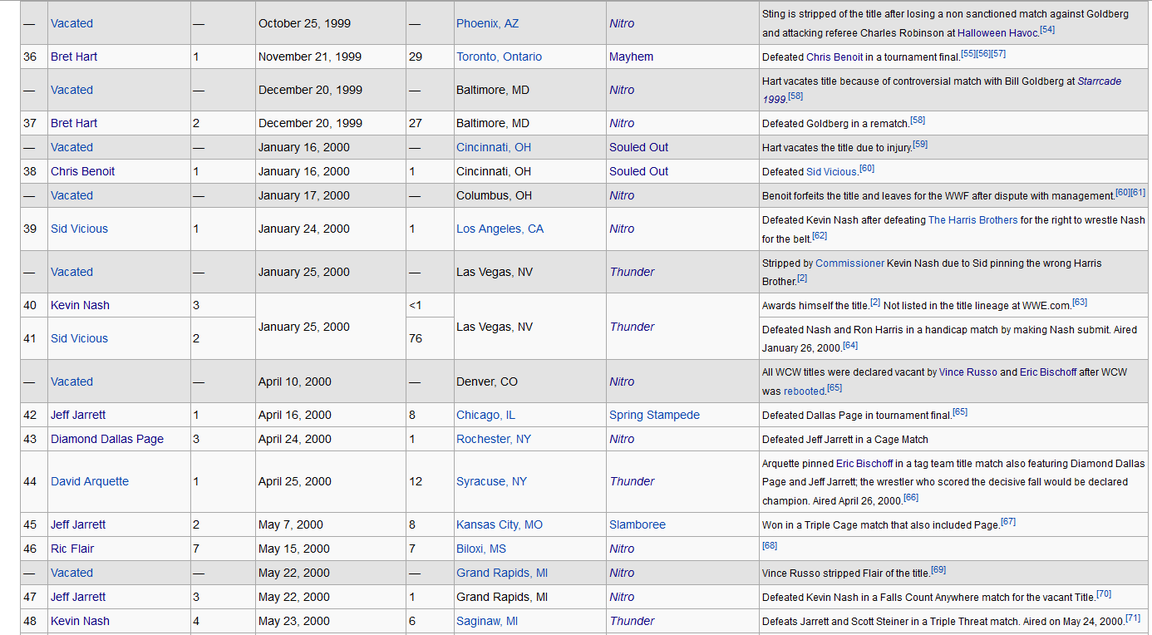Open The Harris Brothers link
The image size is (1152, 635).
click(973, 220)
